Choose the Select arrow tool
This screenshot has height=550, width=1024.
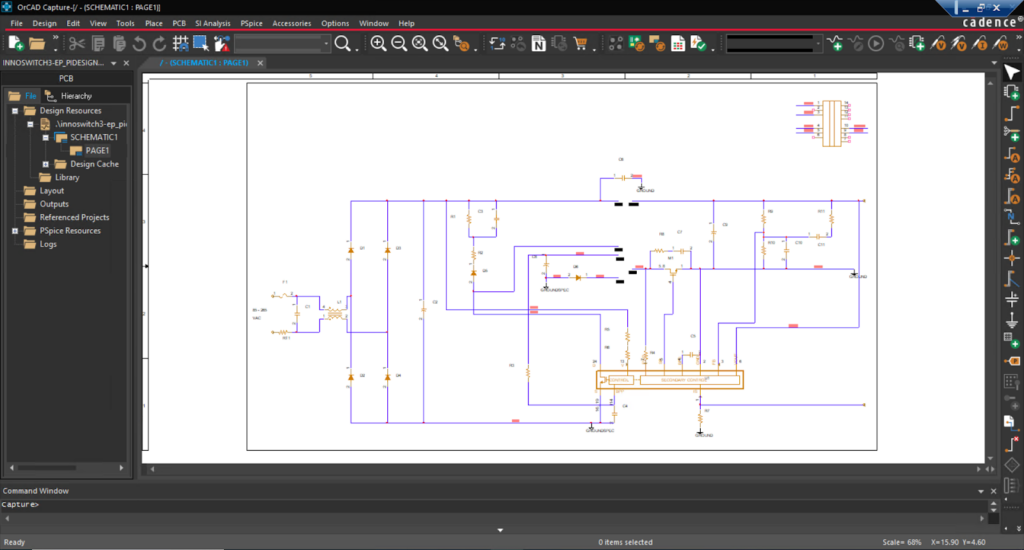(x=1012, y=72)
